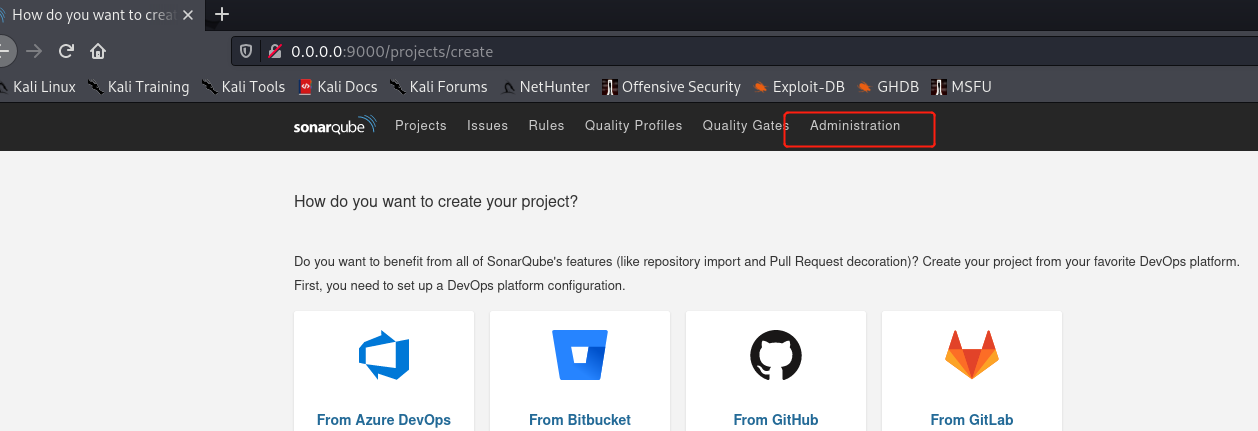Reload the page with the refresh icon
The width and height of the screenshot is (1258, 431).
[x=67, y=51]
